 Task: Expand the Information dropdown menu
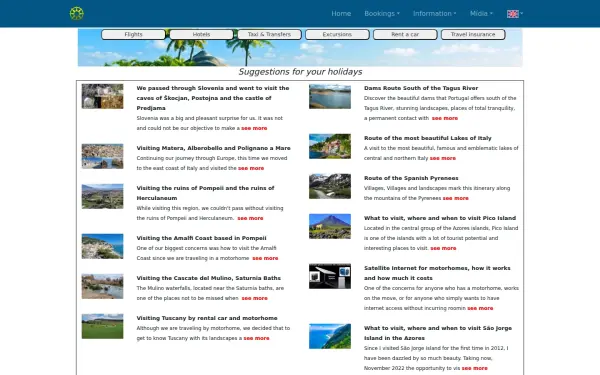pyautogui.click(x=435, y=13)
